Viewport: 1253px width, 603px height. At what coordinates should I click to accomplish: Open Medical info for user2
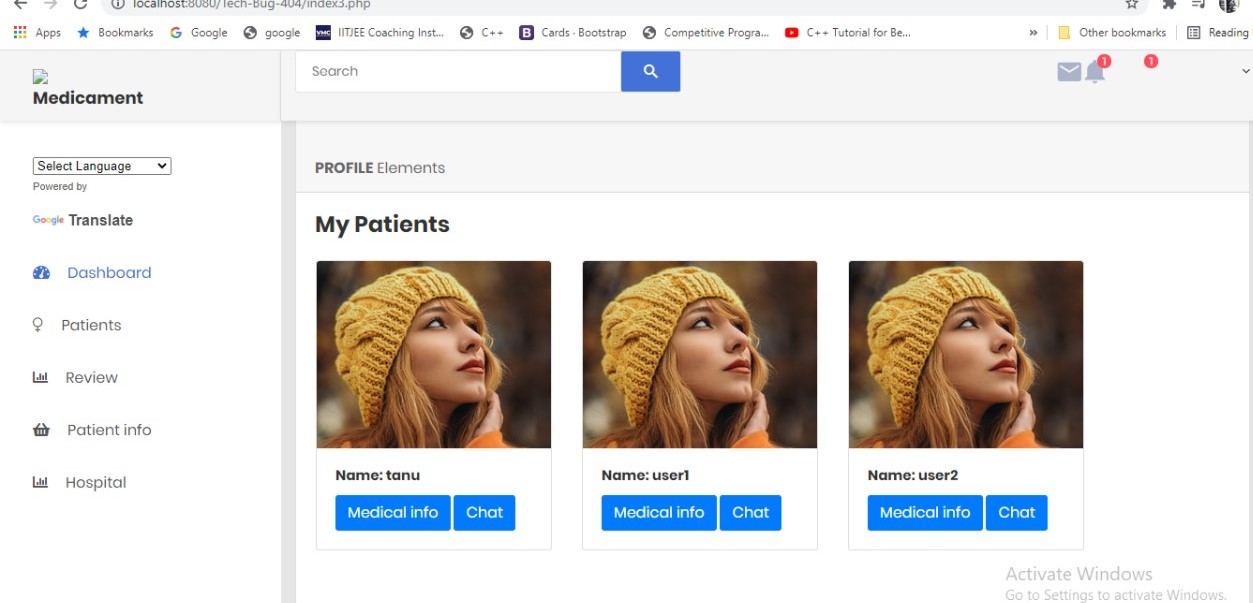pyautogui.click(x=925, y=512)
